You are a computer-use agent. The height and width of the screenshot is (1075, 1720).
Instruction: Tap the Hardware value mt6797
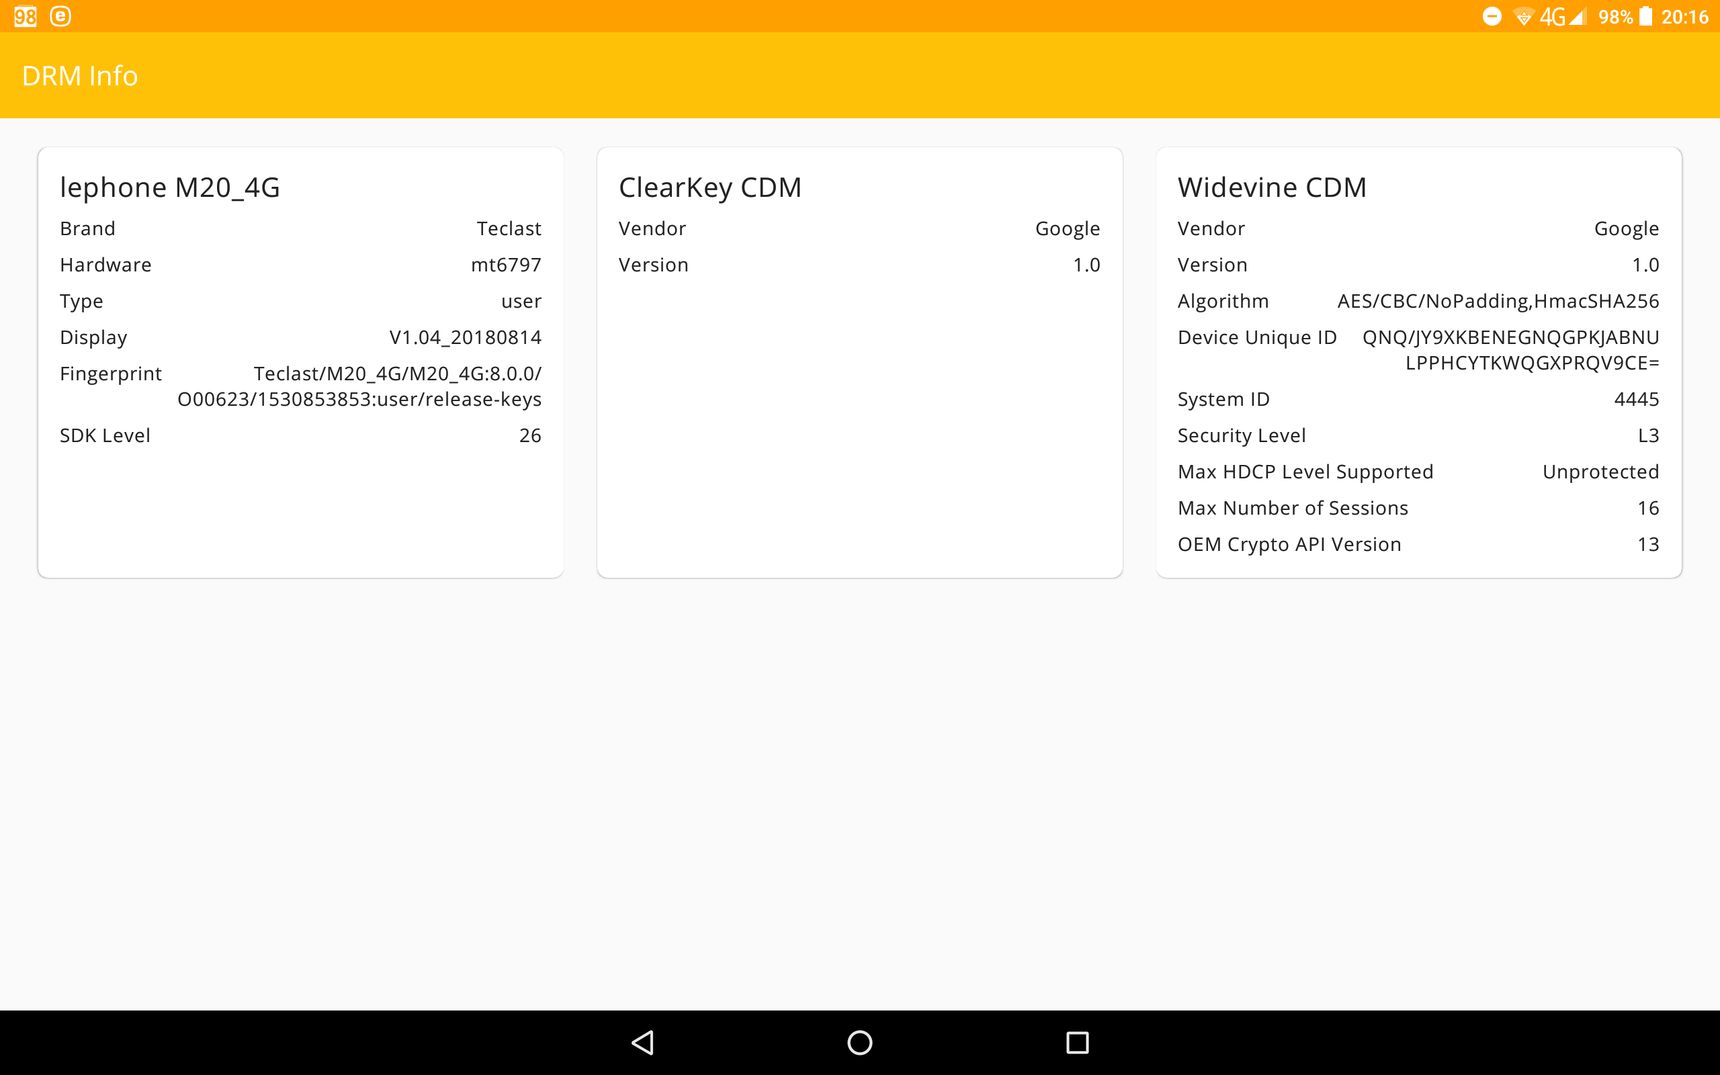[x=506, y=264]
